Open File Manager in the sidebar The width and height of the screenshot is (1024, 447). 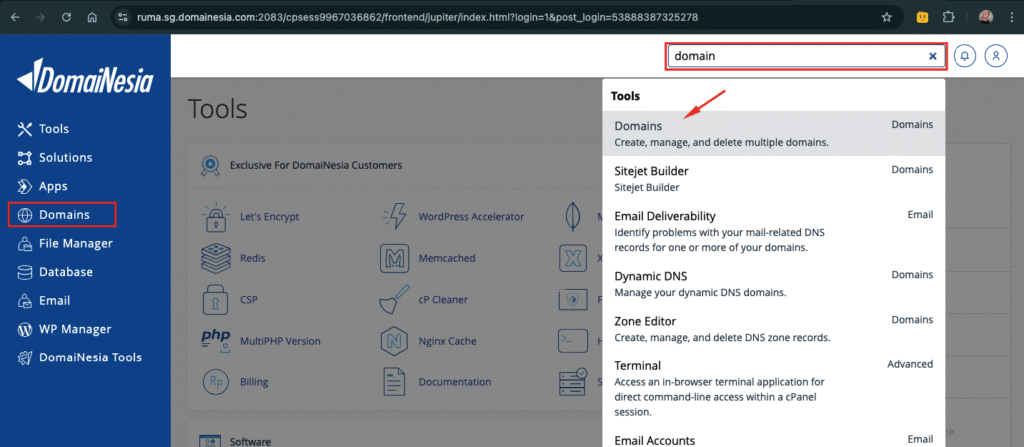click(x=65, y=243)
